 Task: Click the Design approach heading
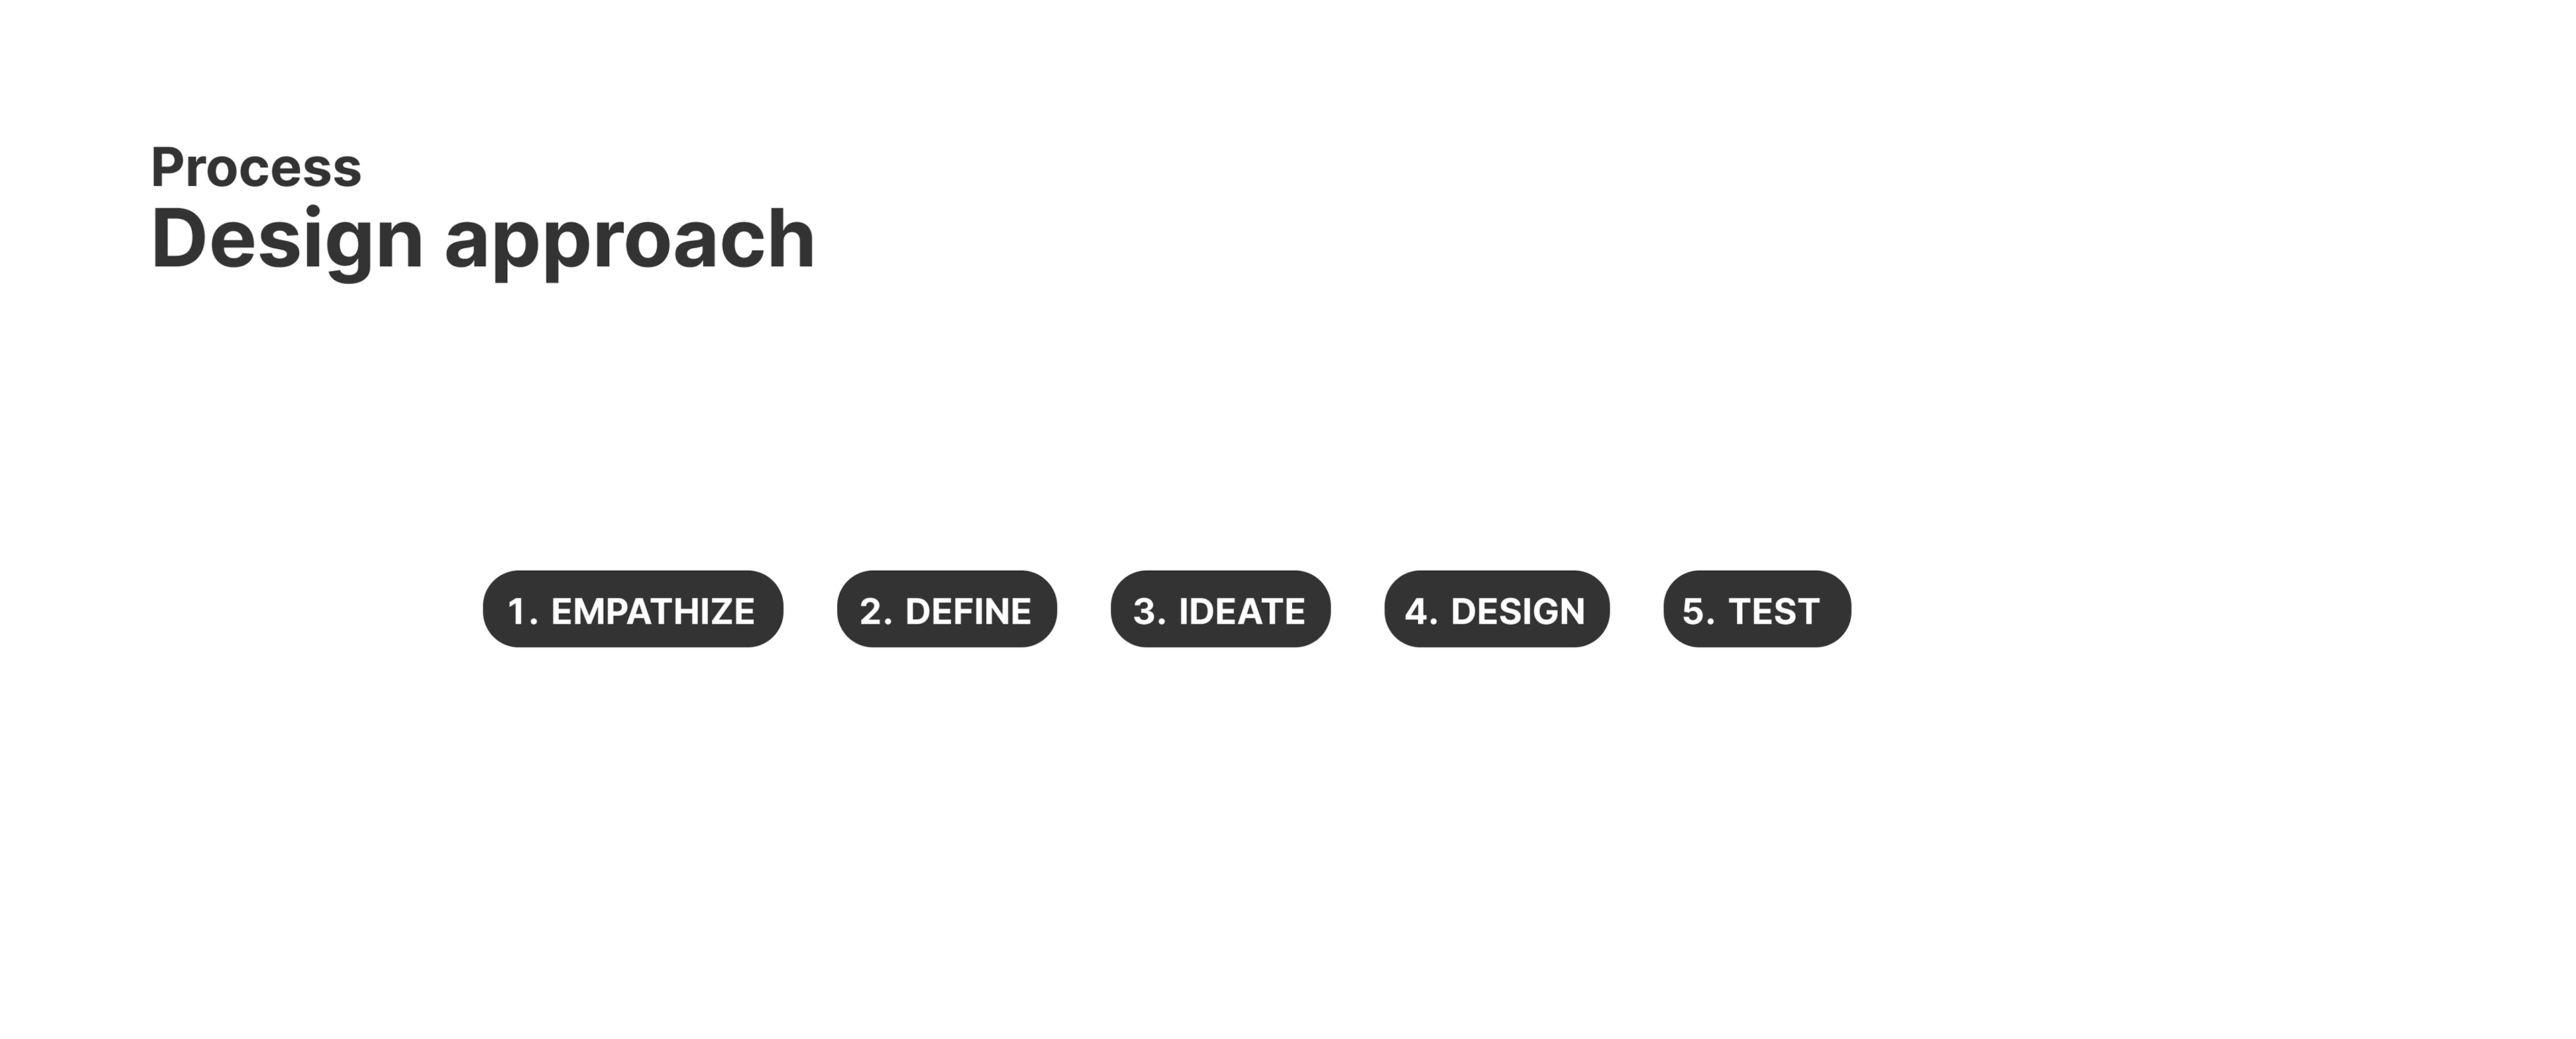tap(483, 241)
